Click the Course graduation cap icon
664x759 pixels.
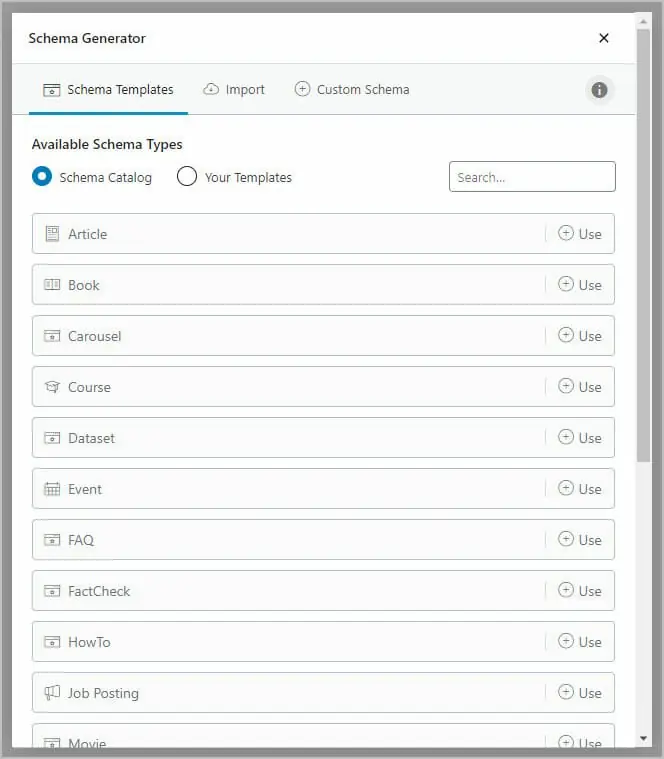(52, 387)
